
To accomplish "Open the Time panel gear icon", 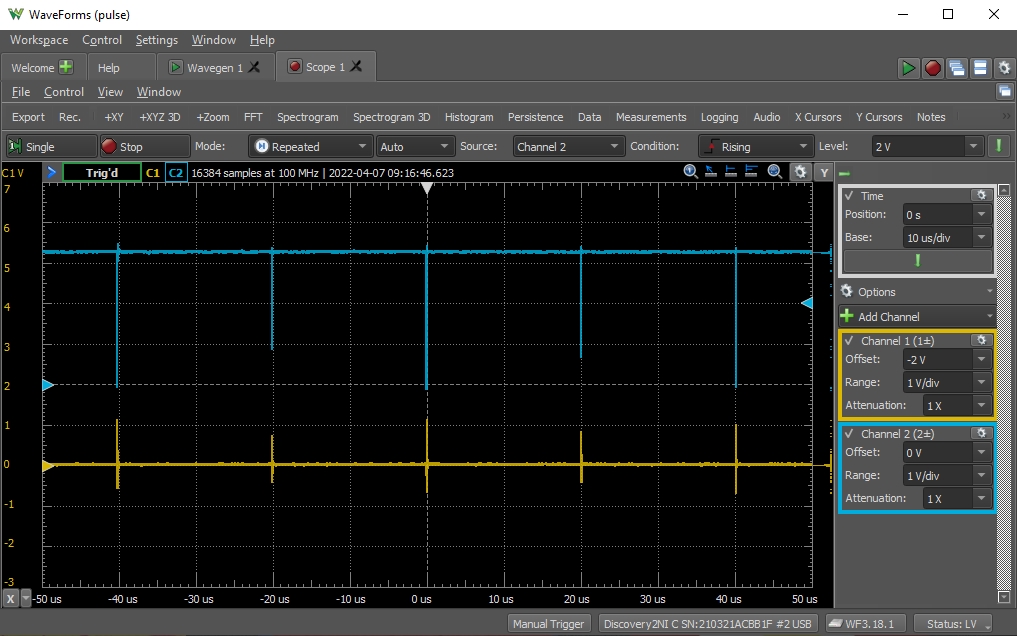I will [981, 195].
